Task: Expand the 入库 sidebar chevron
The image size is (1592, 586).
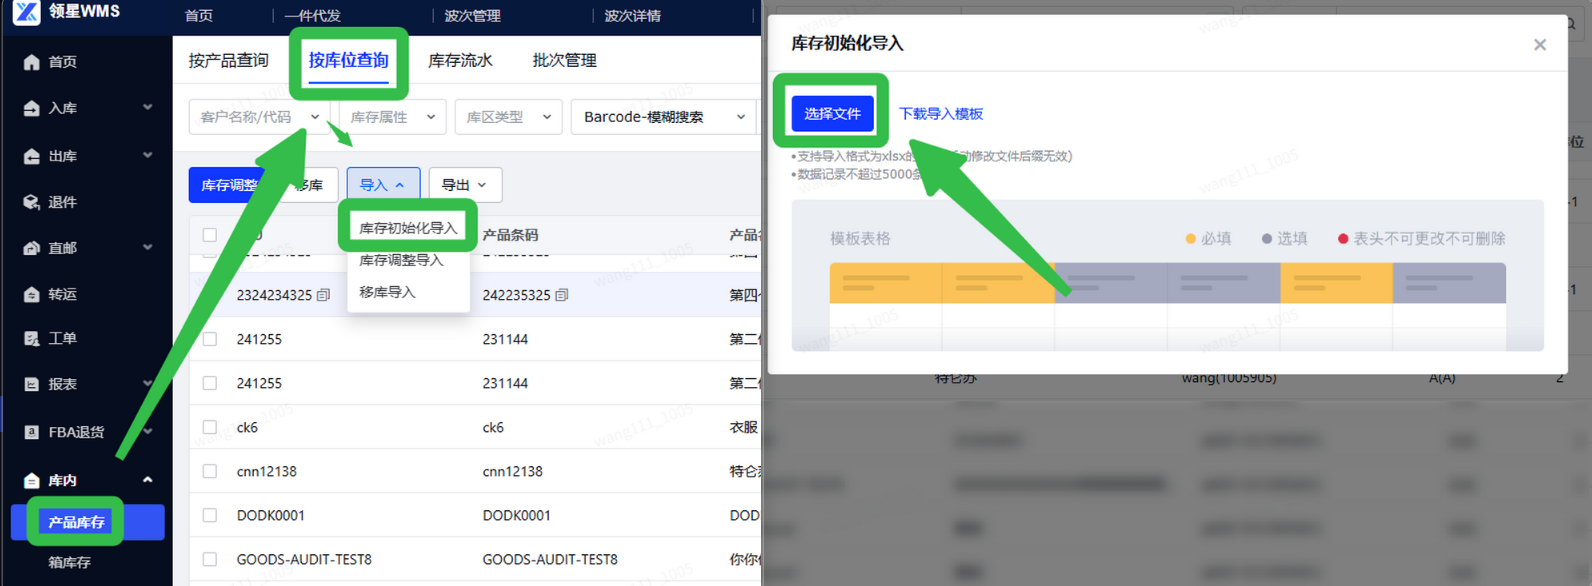Action: [148, 107]
